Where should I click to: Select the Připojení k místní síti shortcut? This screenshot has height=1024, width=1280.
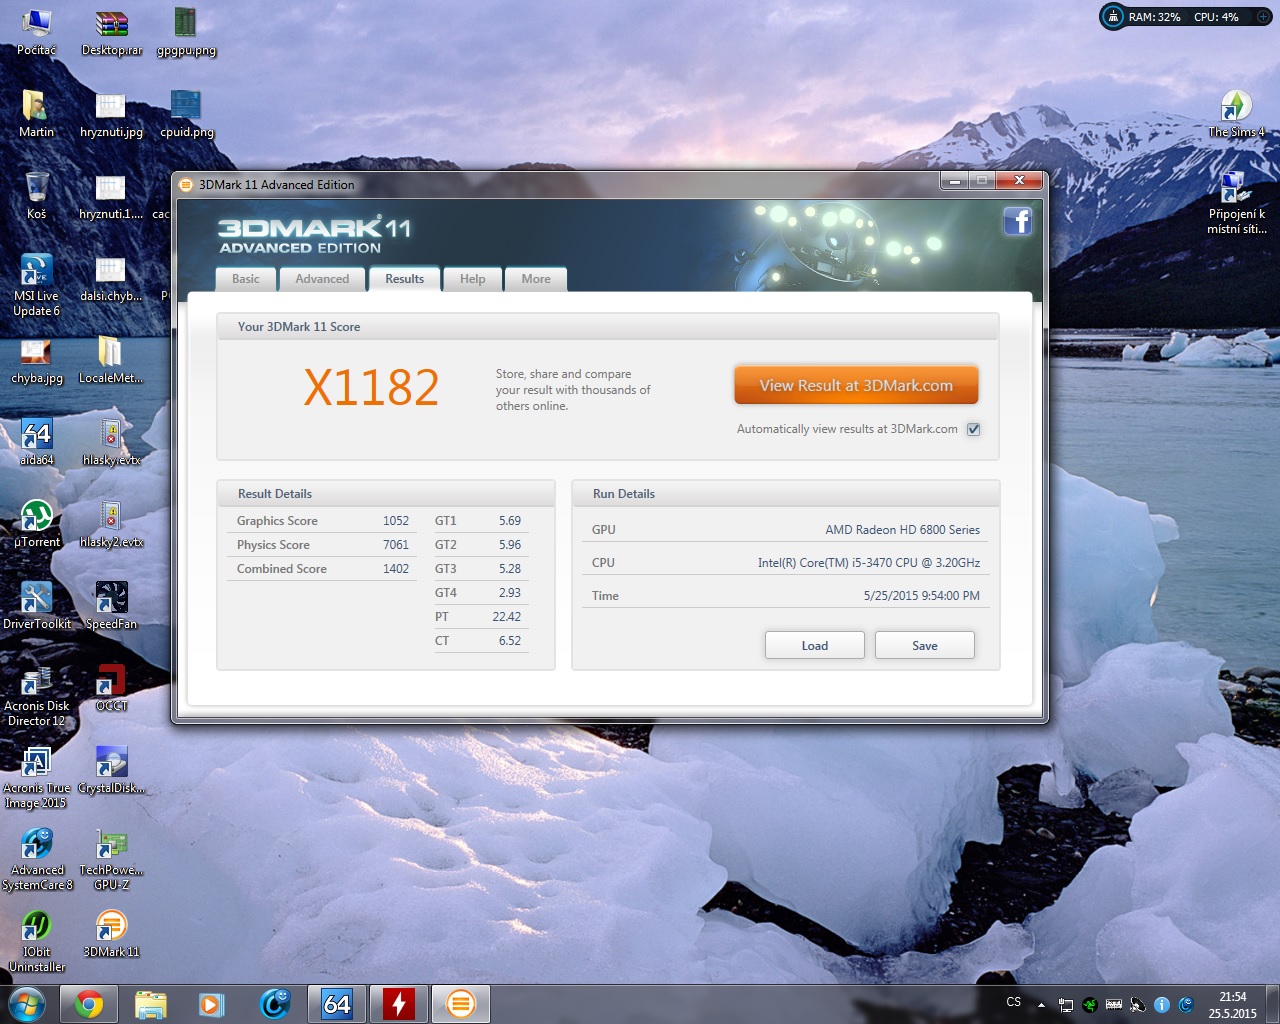click(1237, 203)
